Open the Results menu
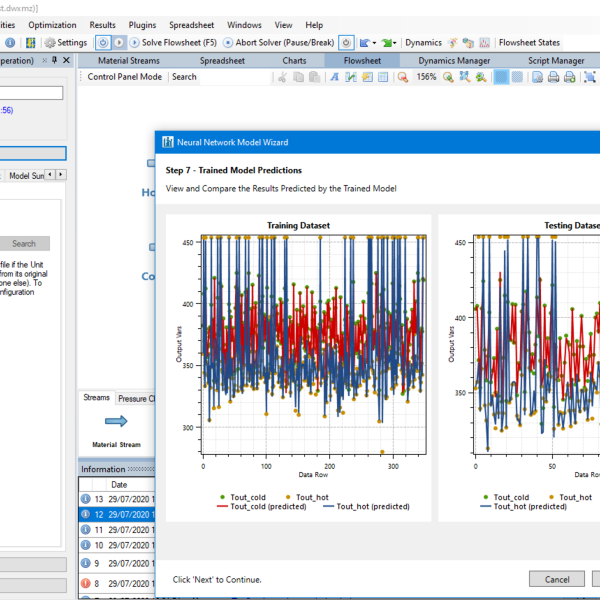This screenshot has height=600, width=600. (x=102, y=25)
